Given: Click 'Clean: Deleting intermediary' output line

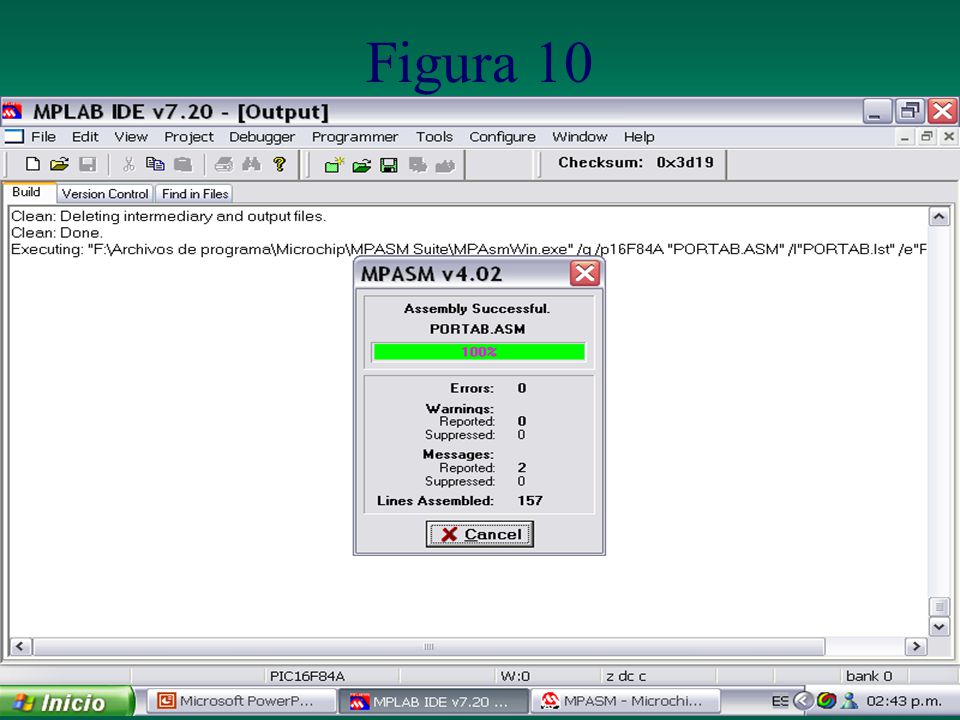Looking at the screenshot, I should pyautogui.click(x=168, y=216).
